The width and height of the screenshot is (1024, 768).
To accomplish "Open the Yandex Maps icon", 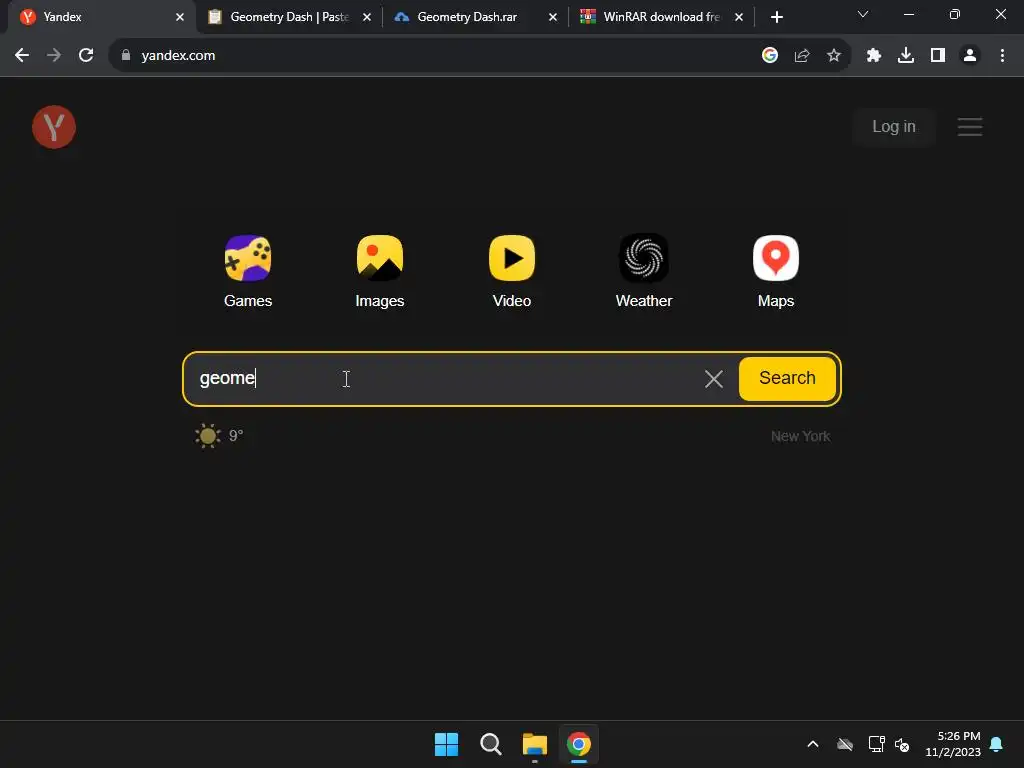I will point(776,258).
